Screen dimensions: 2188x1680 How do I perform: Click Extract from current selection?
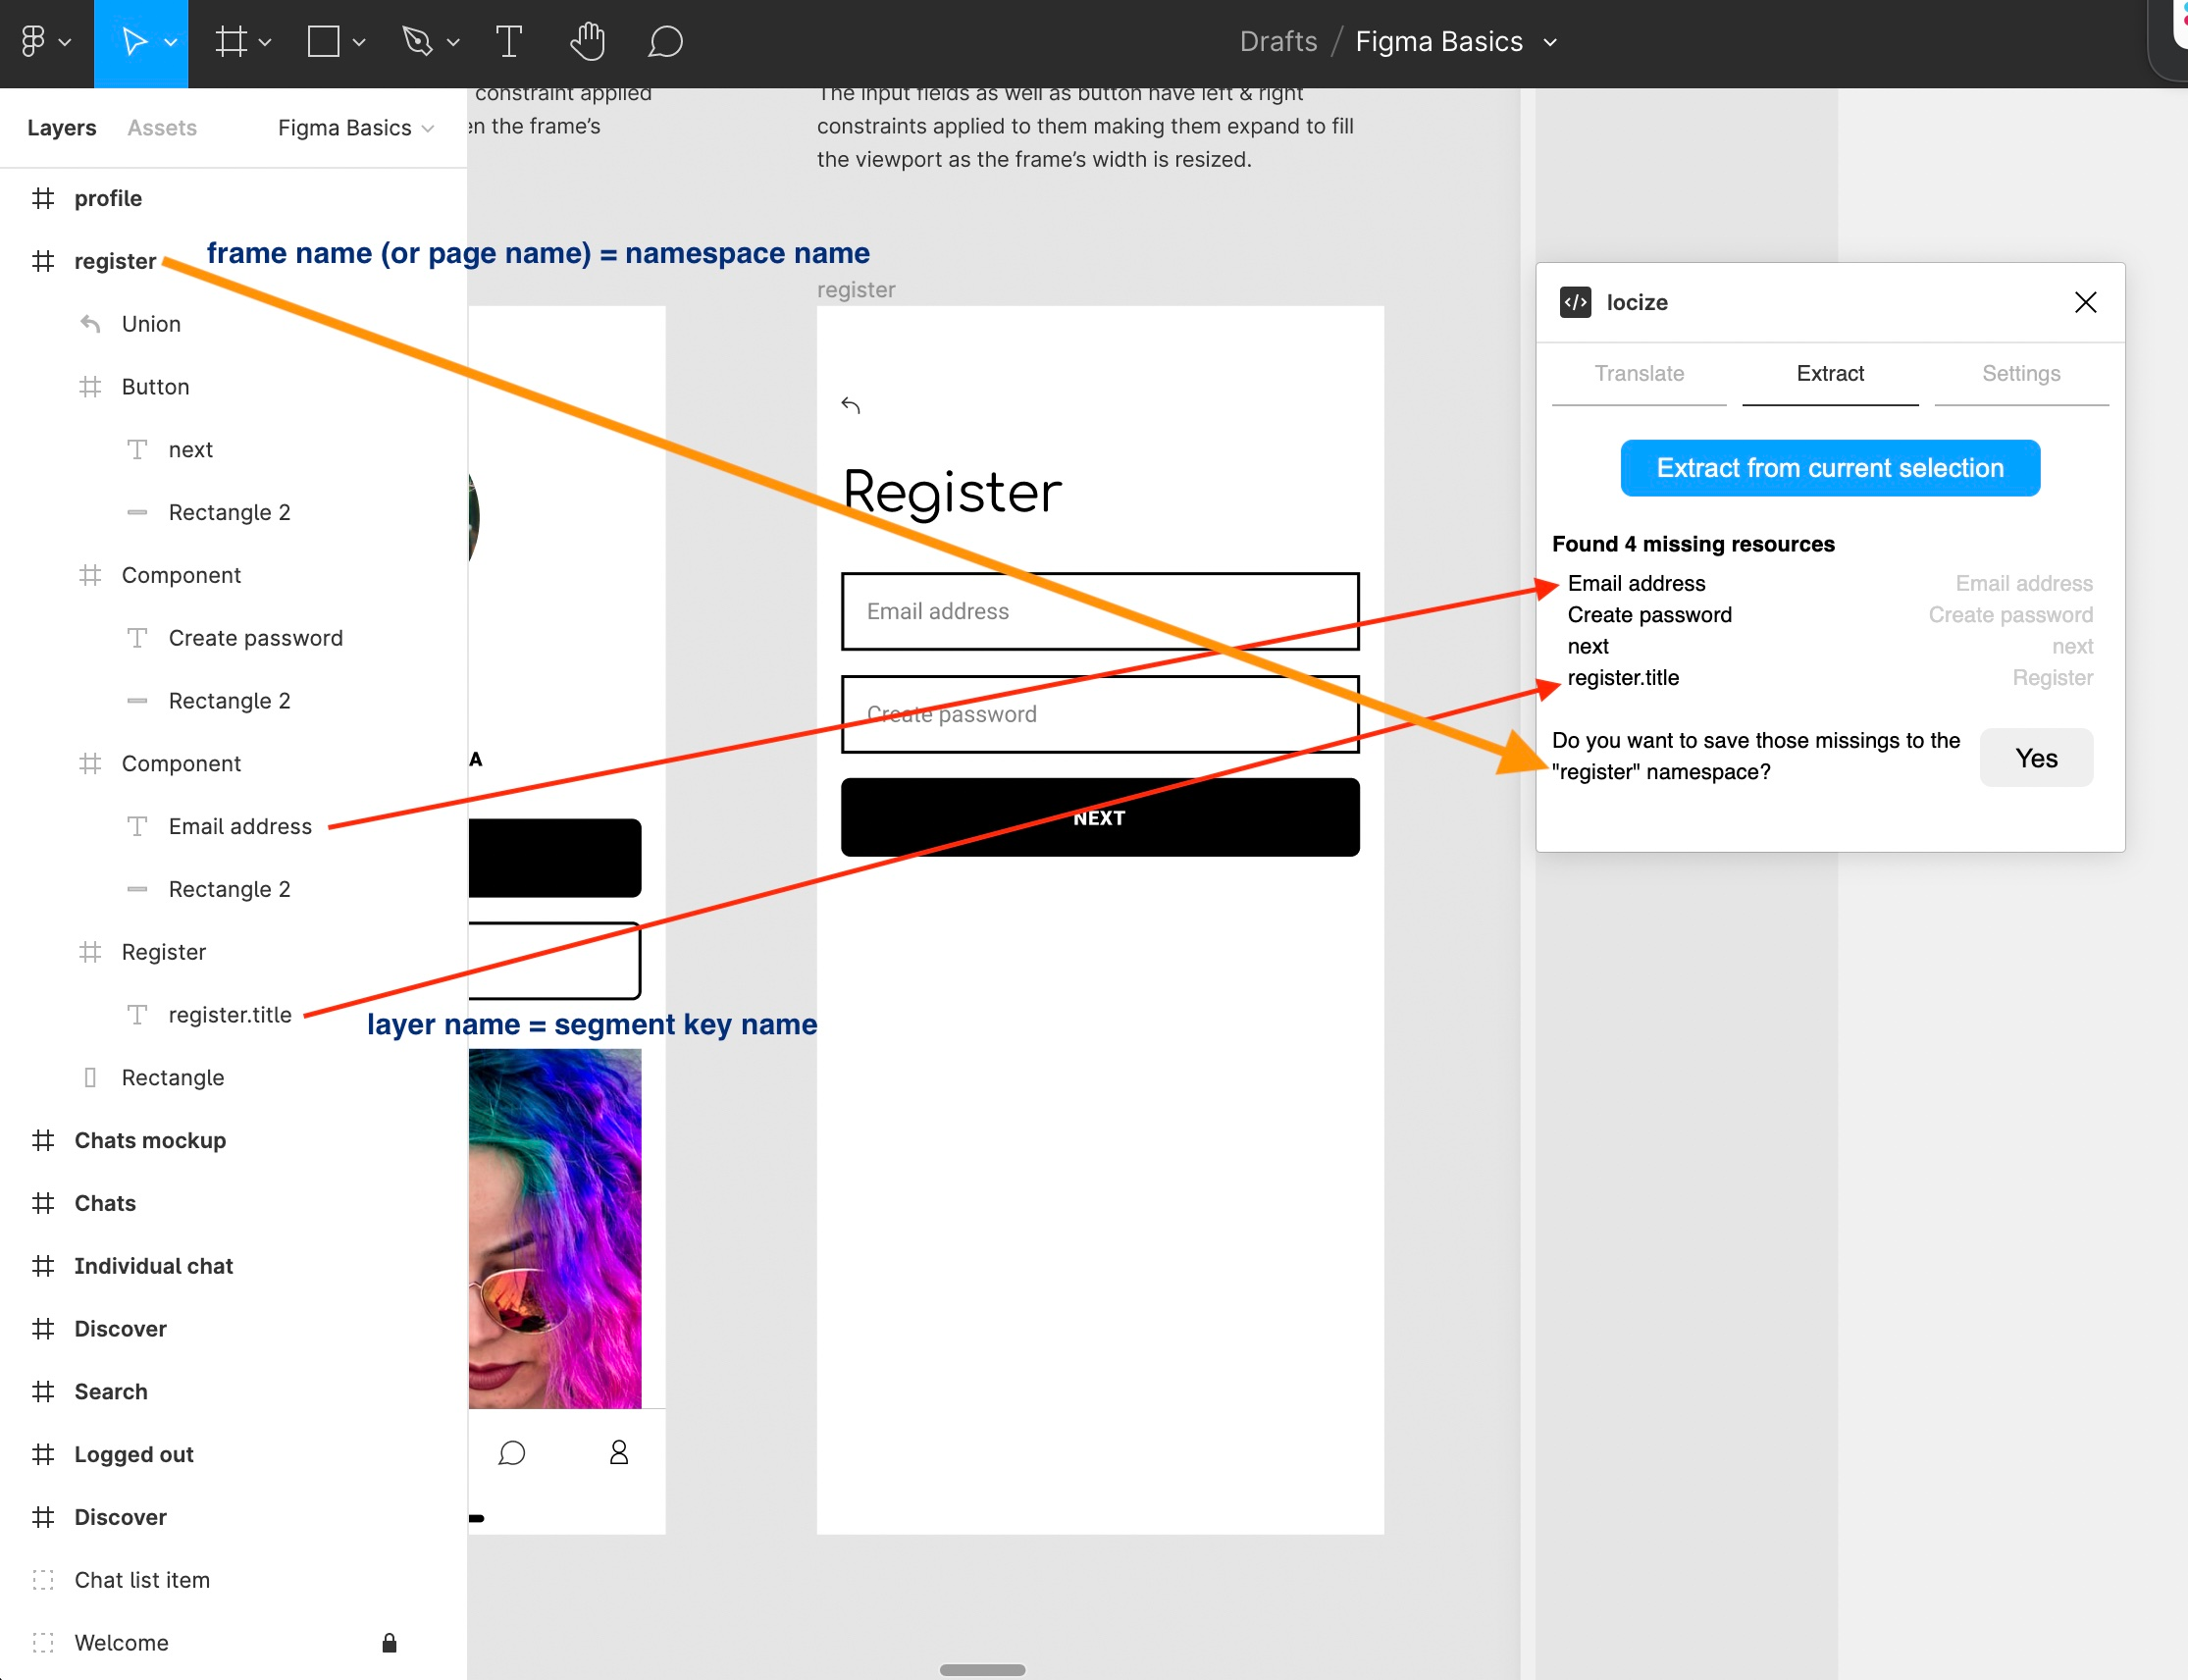[x=1829, y=467]
